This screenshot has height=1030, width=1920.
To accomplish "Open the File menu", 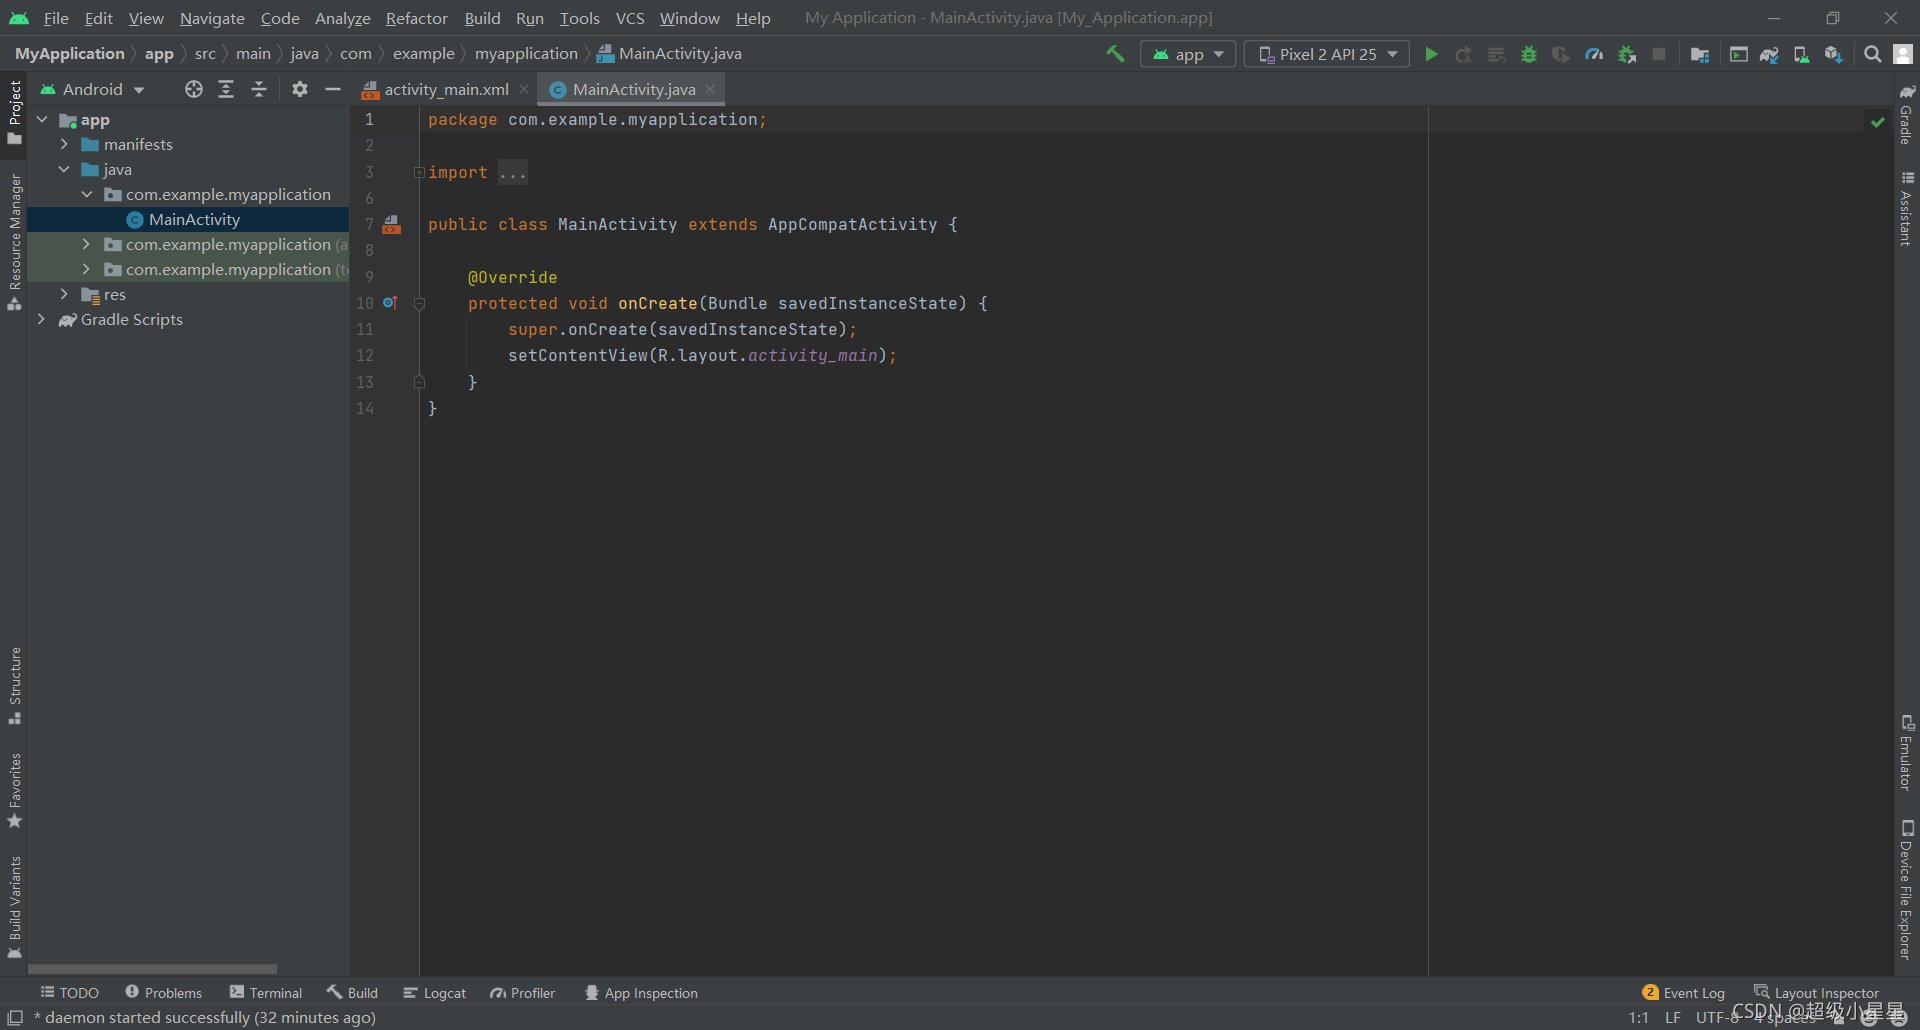I will pyautogui.click(x=56, y=18).
